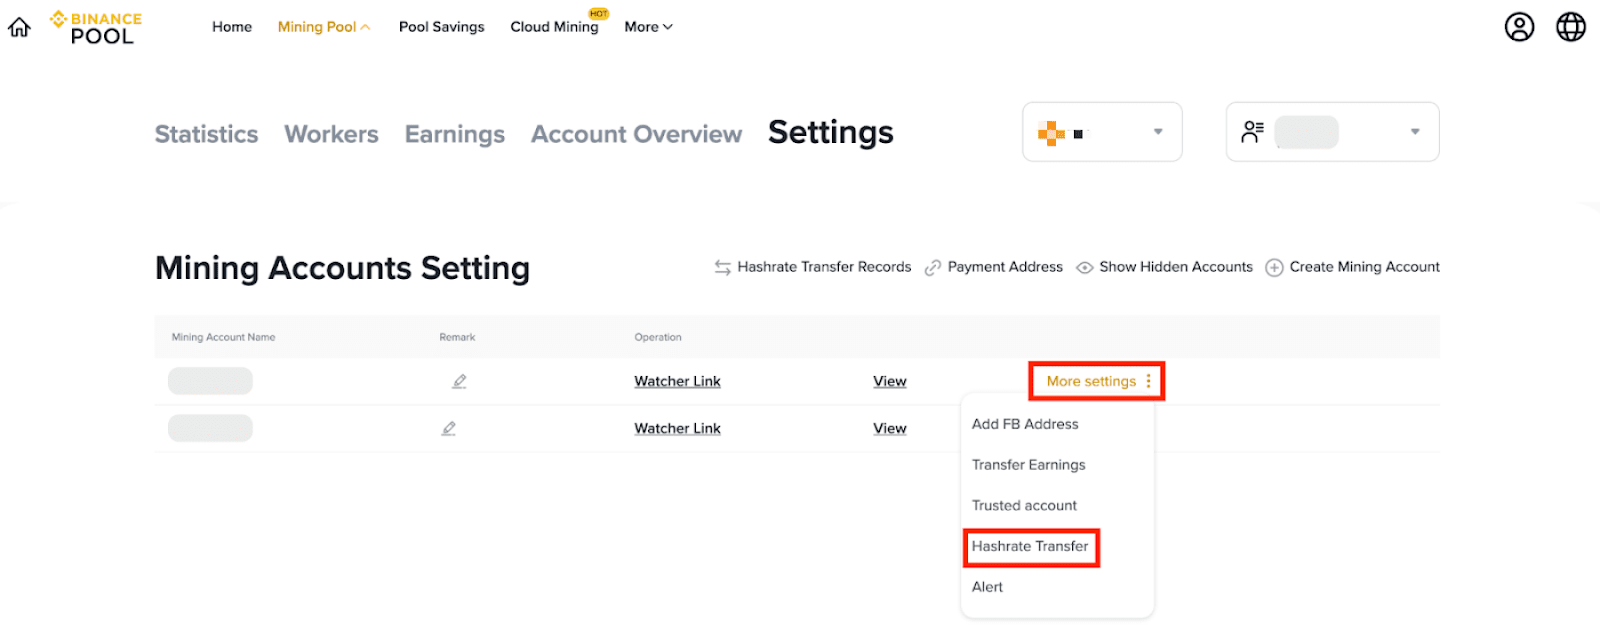Click second row's remark edit pencil icon
This screenshot has width=1600, height=629.
[x=449, y=428]
